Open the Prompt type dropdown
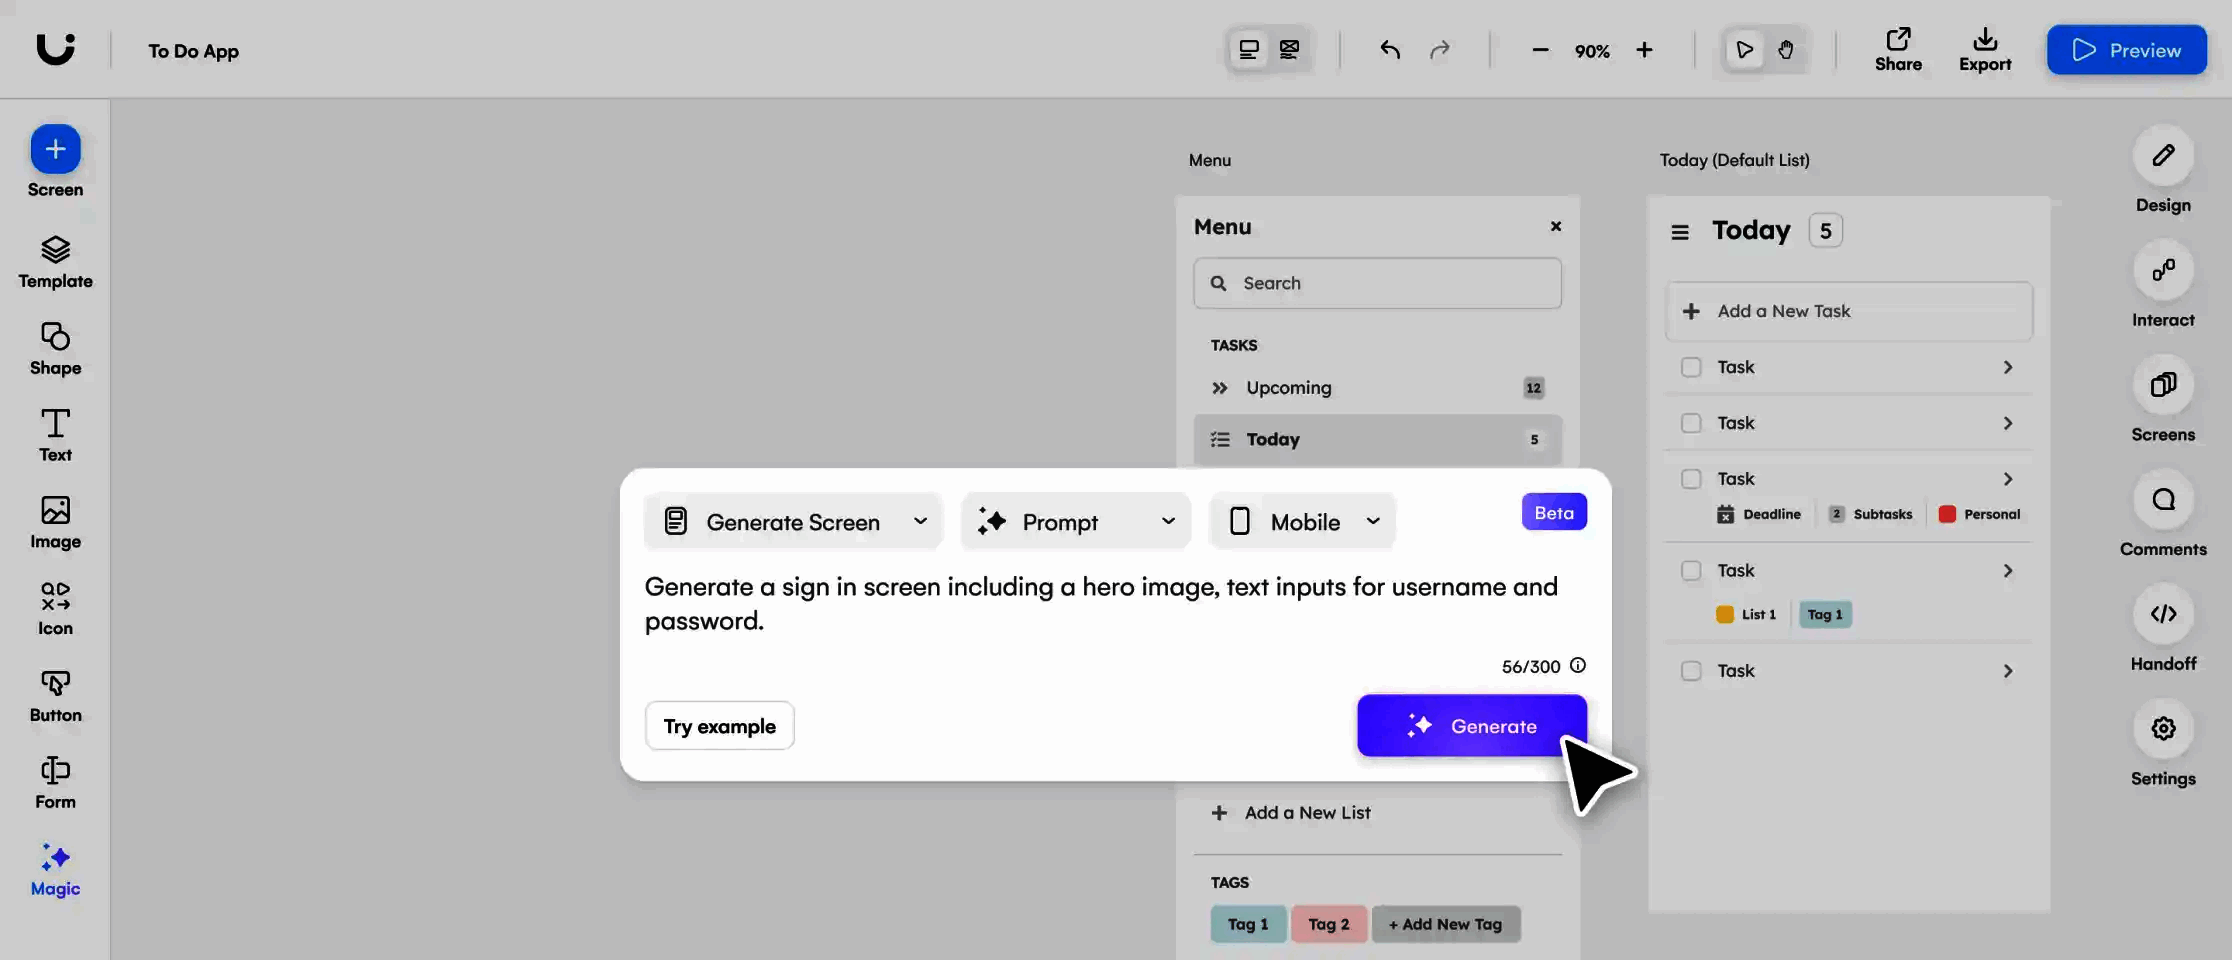 pos(1076,522)
